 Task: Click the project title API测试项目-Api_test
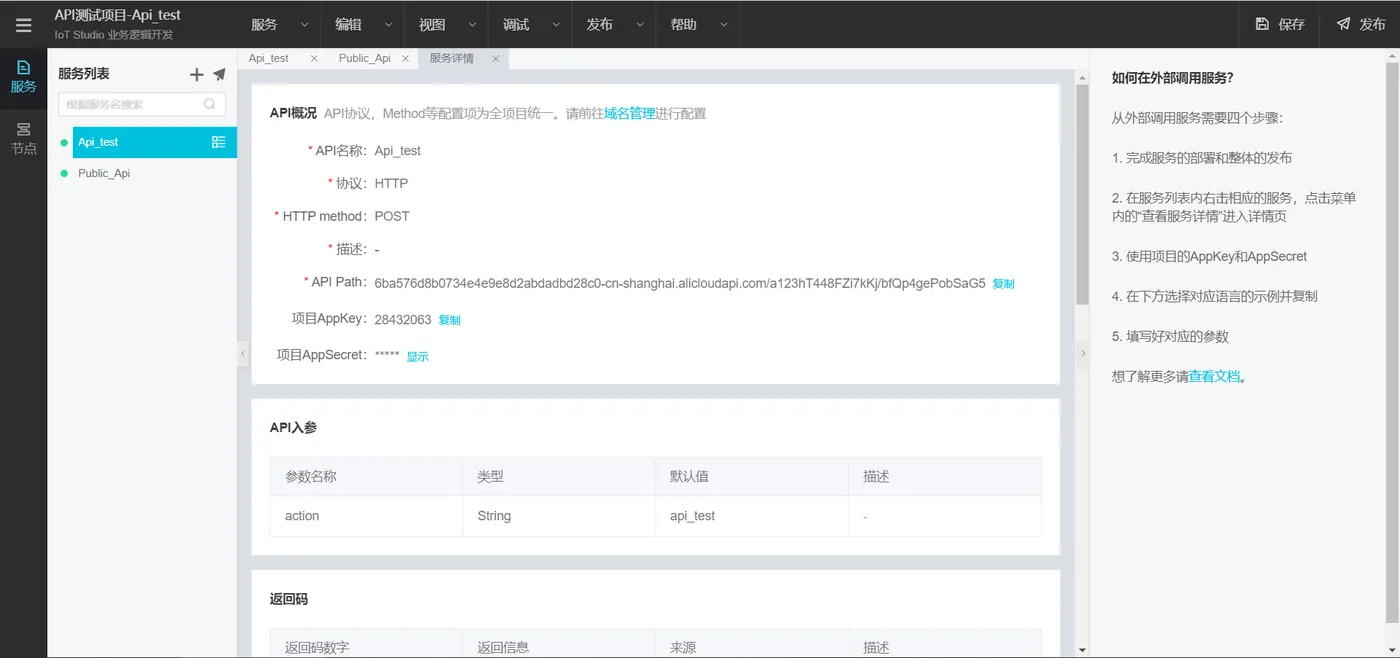pos(118,16)
